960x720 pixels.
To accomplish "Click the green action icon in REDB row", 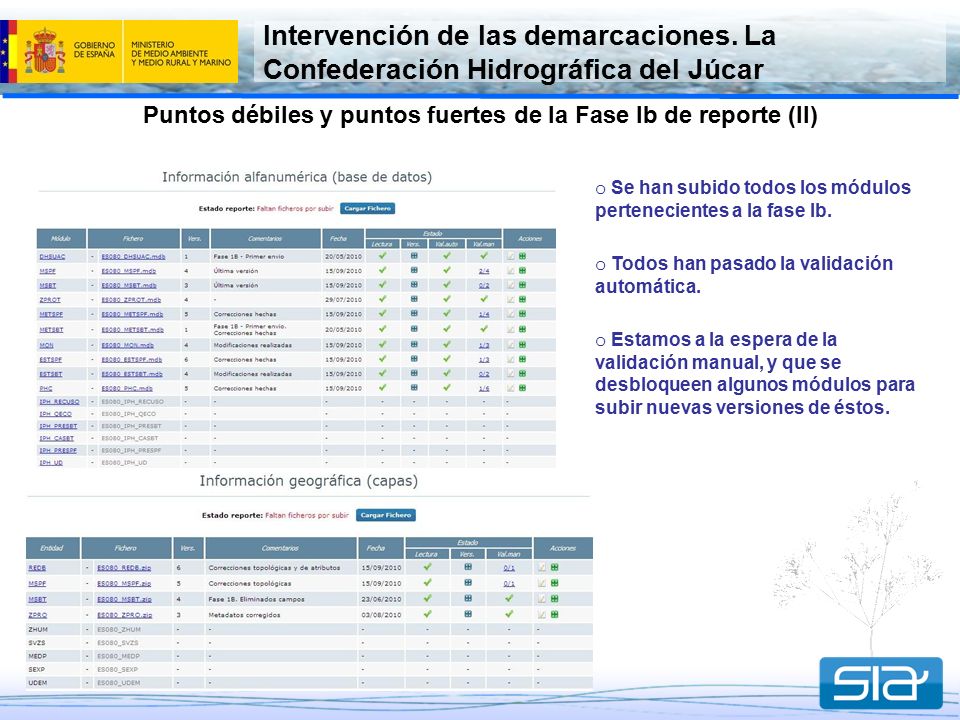I will coord(555,567).
